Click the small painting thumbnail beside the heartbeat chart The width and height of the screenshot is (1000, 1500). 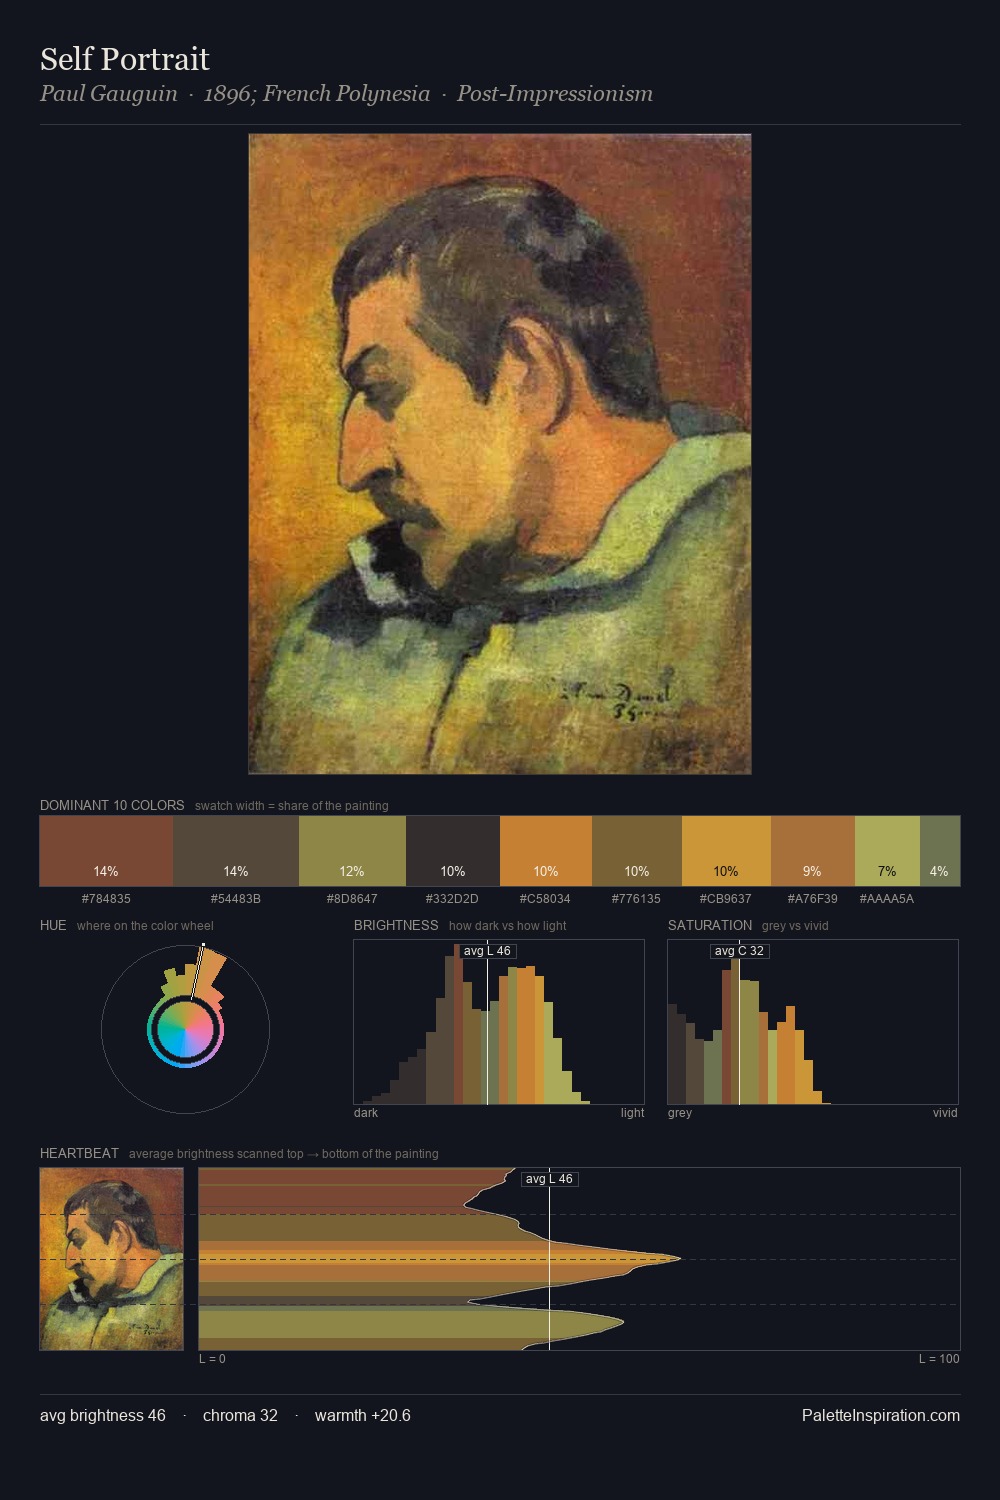(112, 1259)
